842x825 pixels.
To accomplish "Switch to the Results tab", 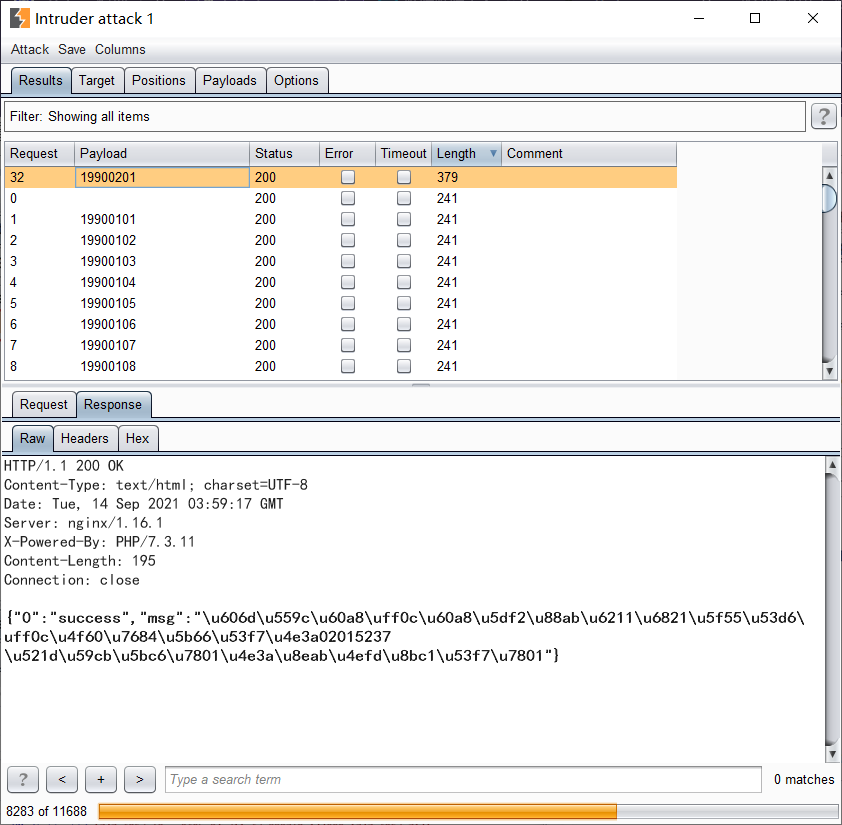I will click(x=41, y=81).
